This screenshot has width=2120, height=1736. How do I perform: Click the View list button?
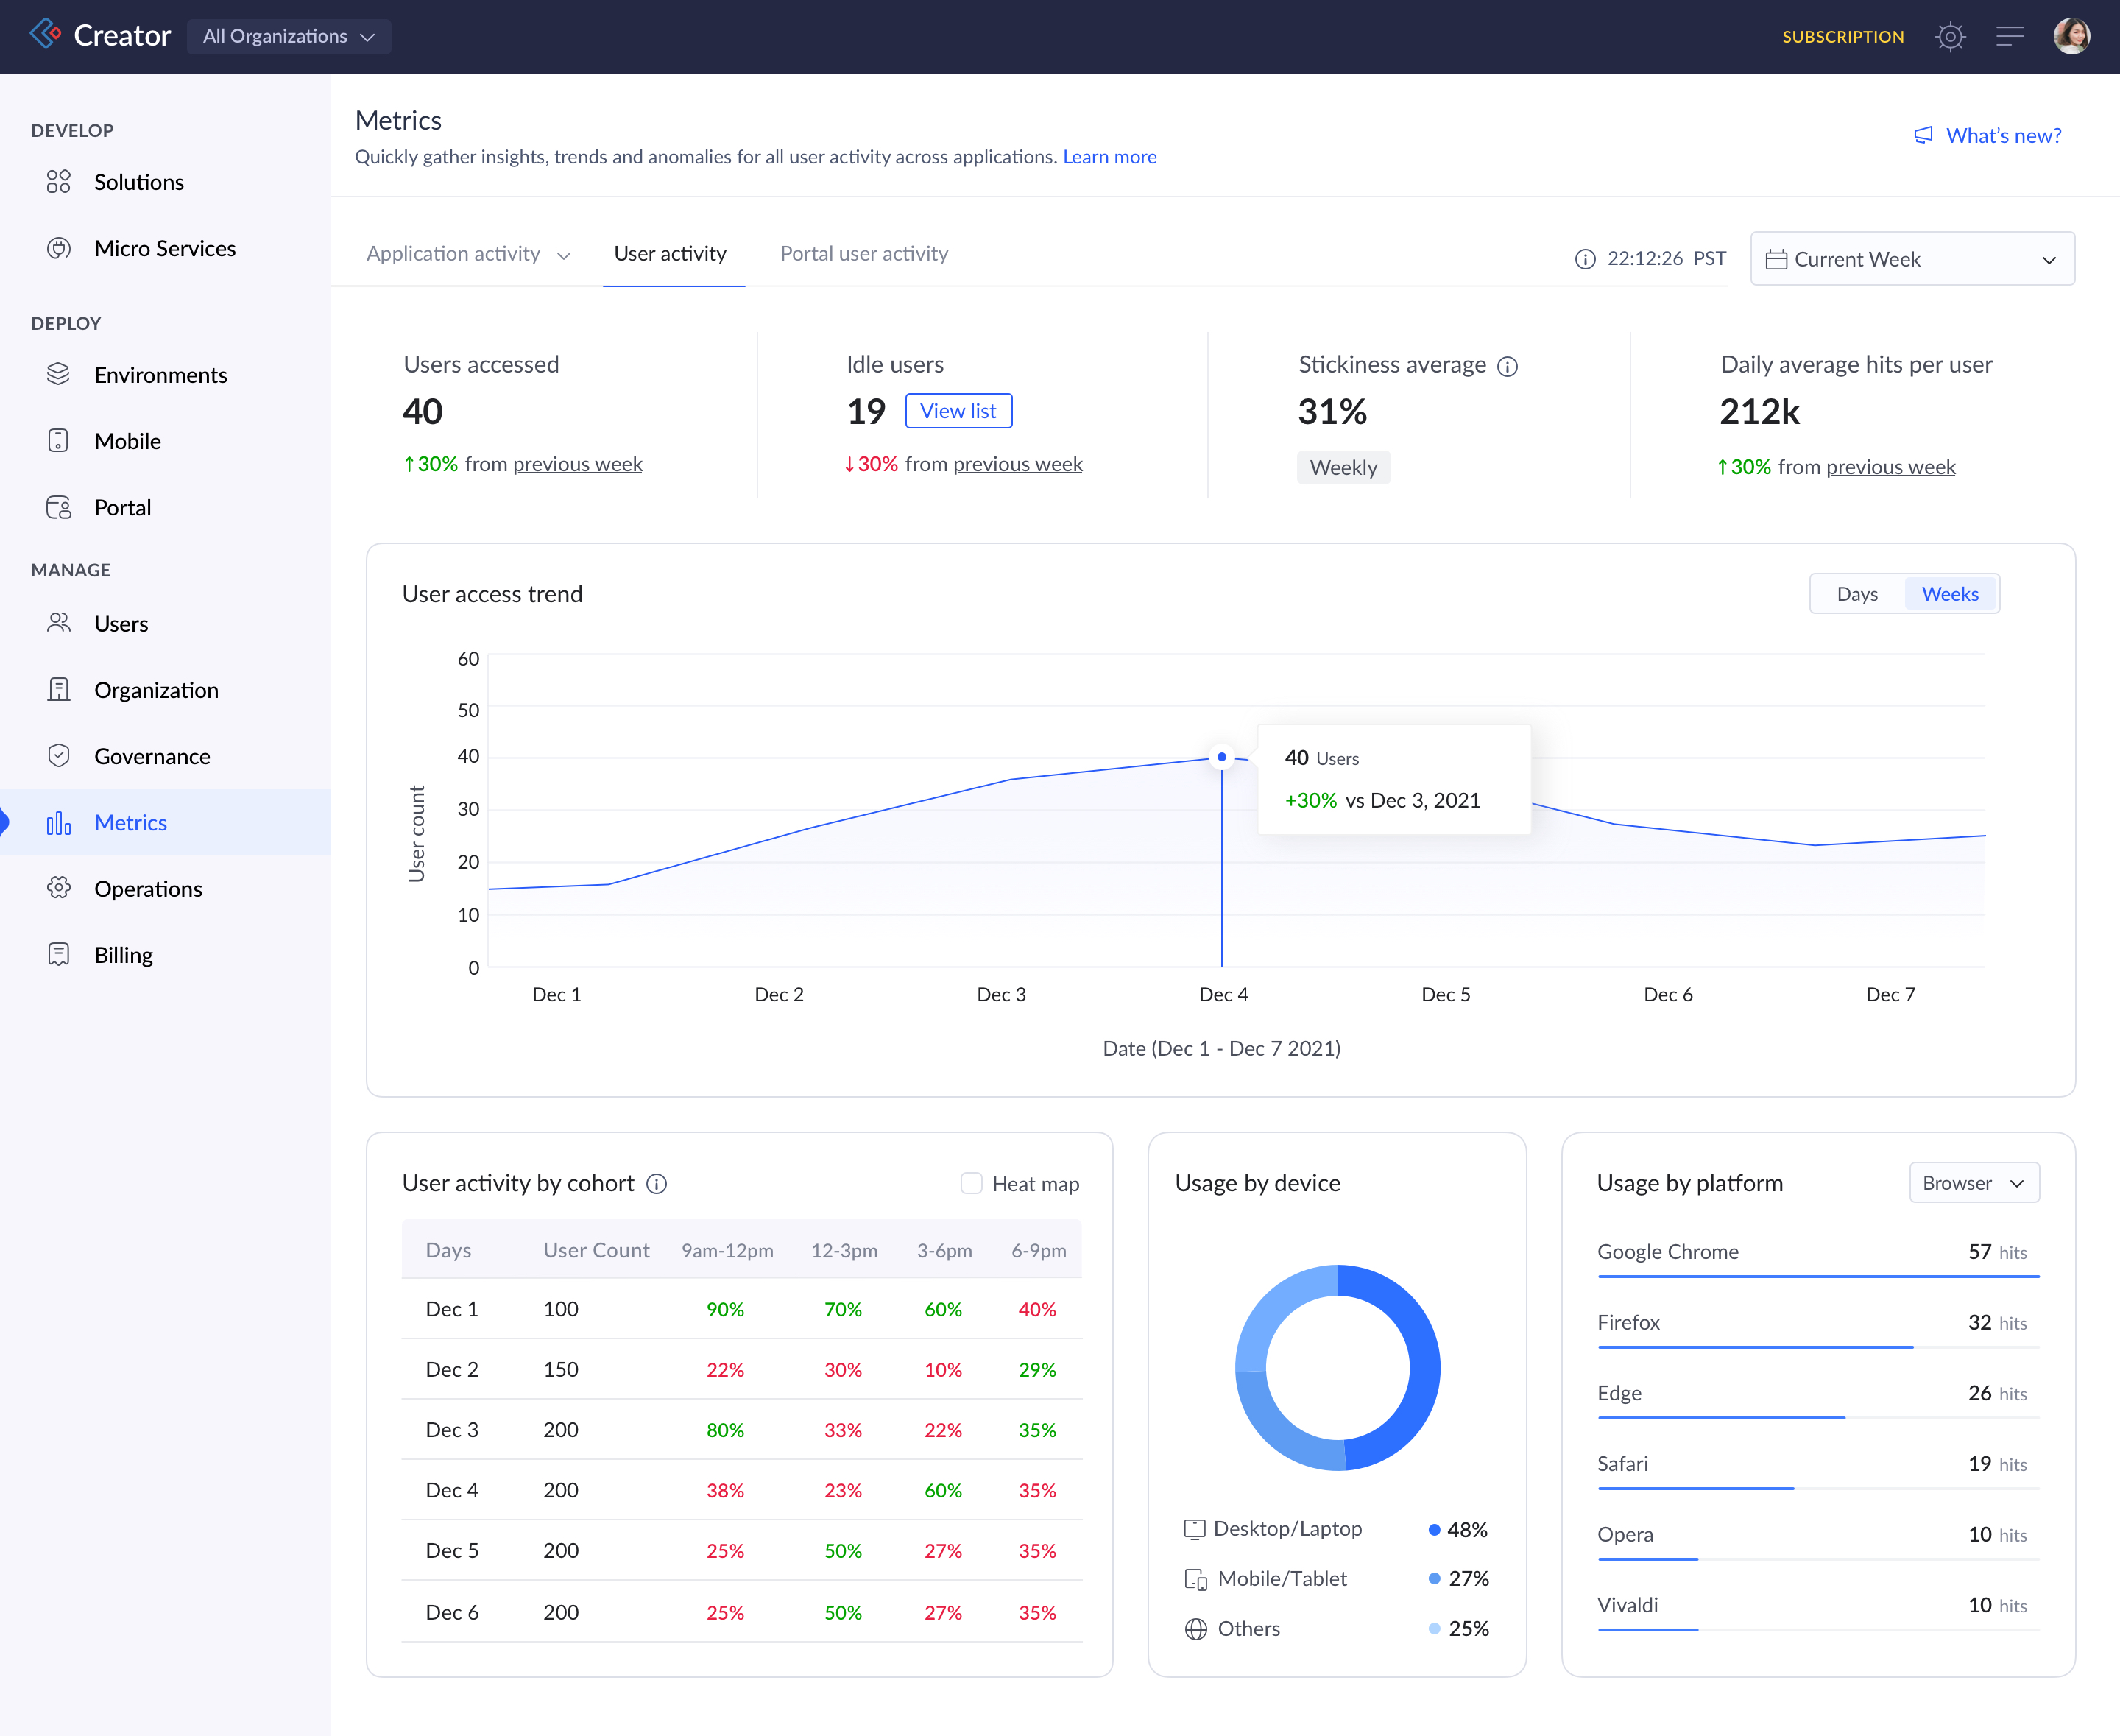[958, 411]
